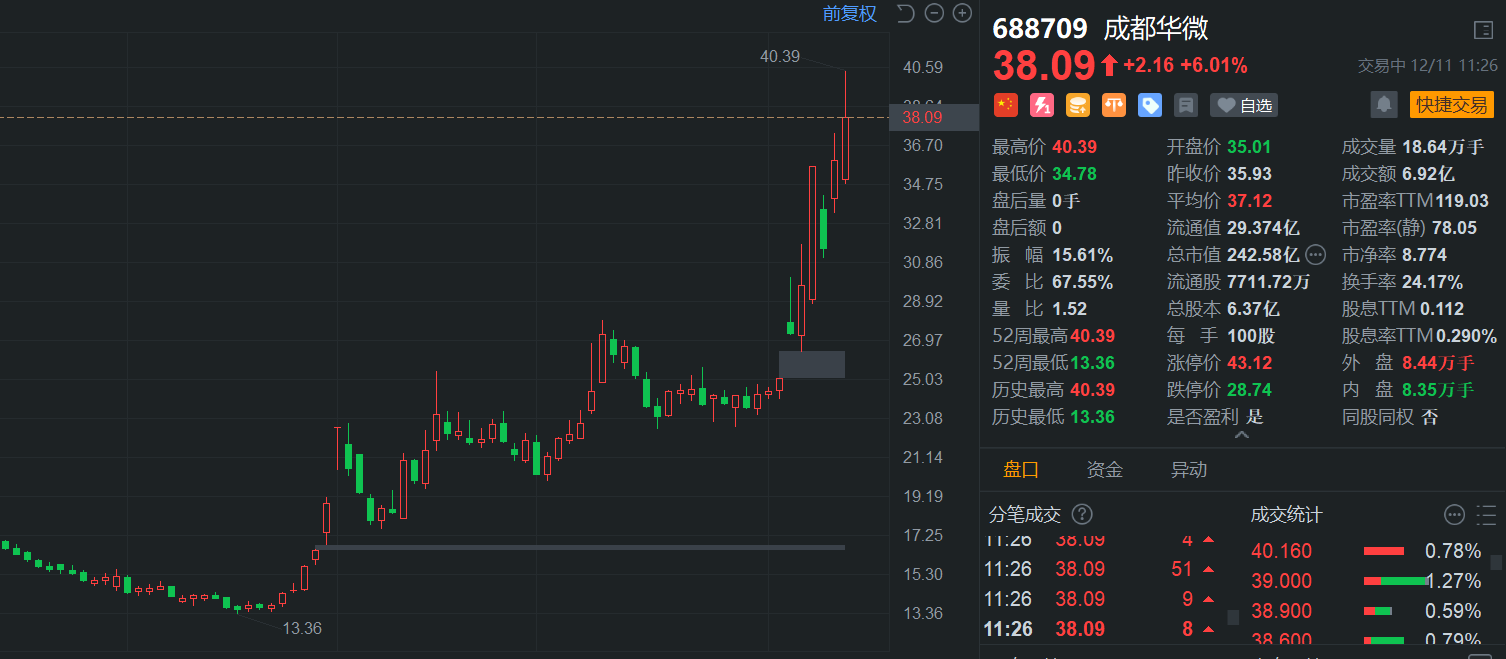Click the chart reset (undo arrow) icon

(x=906, y=13)
